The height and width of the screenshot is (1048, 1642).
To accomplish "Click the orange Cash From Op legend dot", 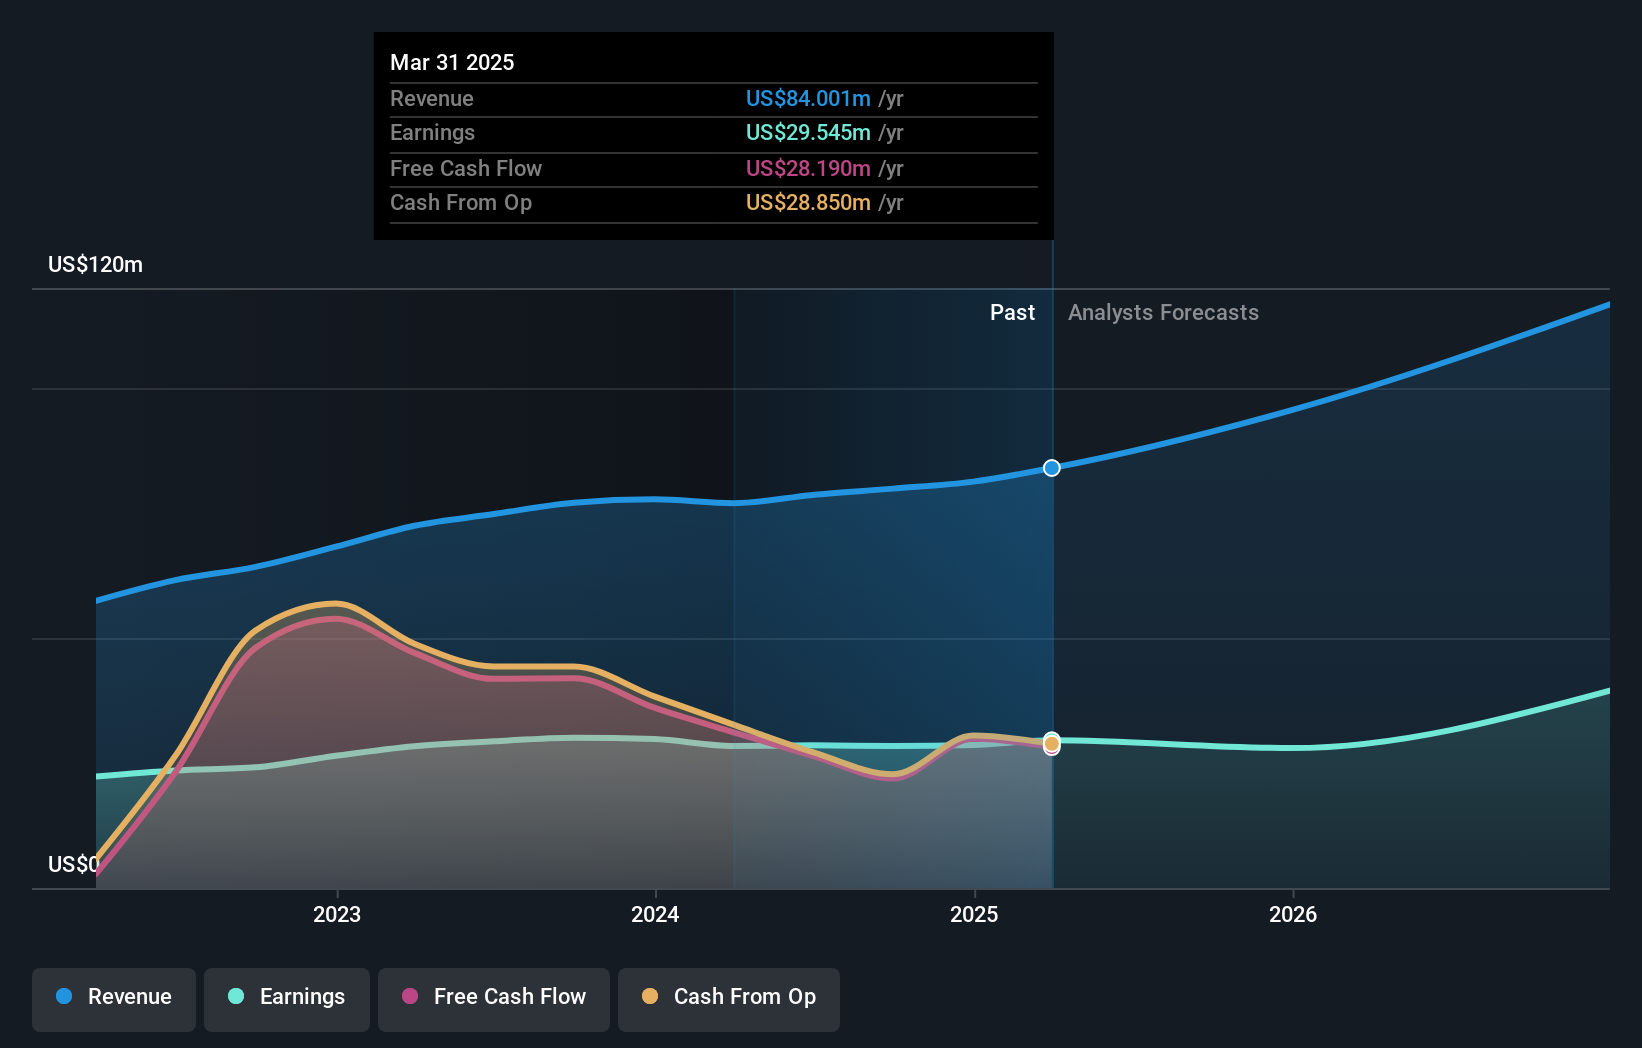I will (650, 997).
